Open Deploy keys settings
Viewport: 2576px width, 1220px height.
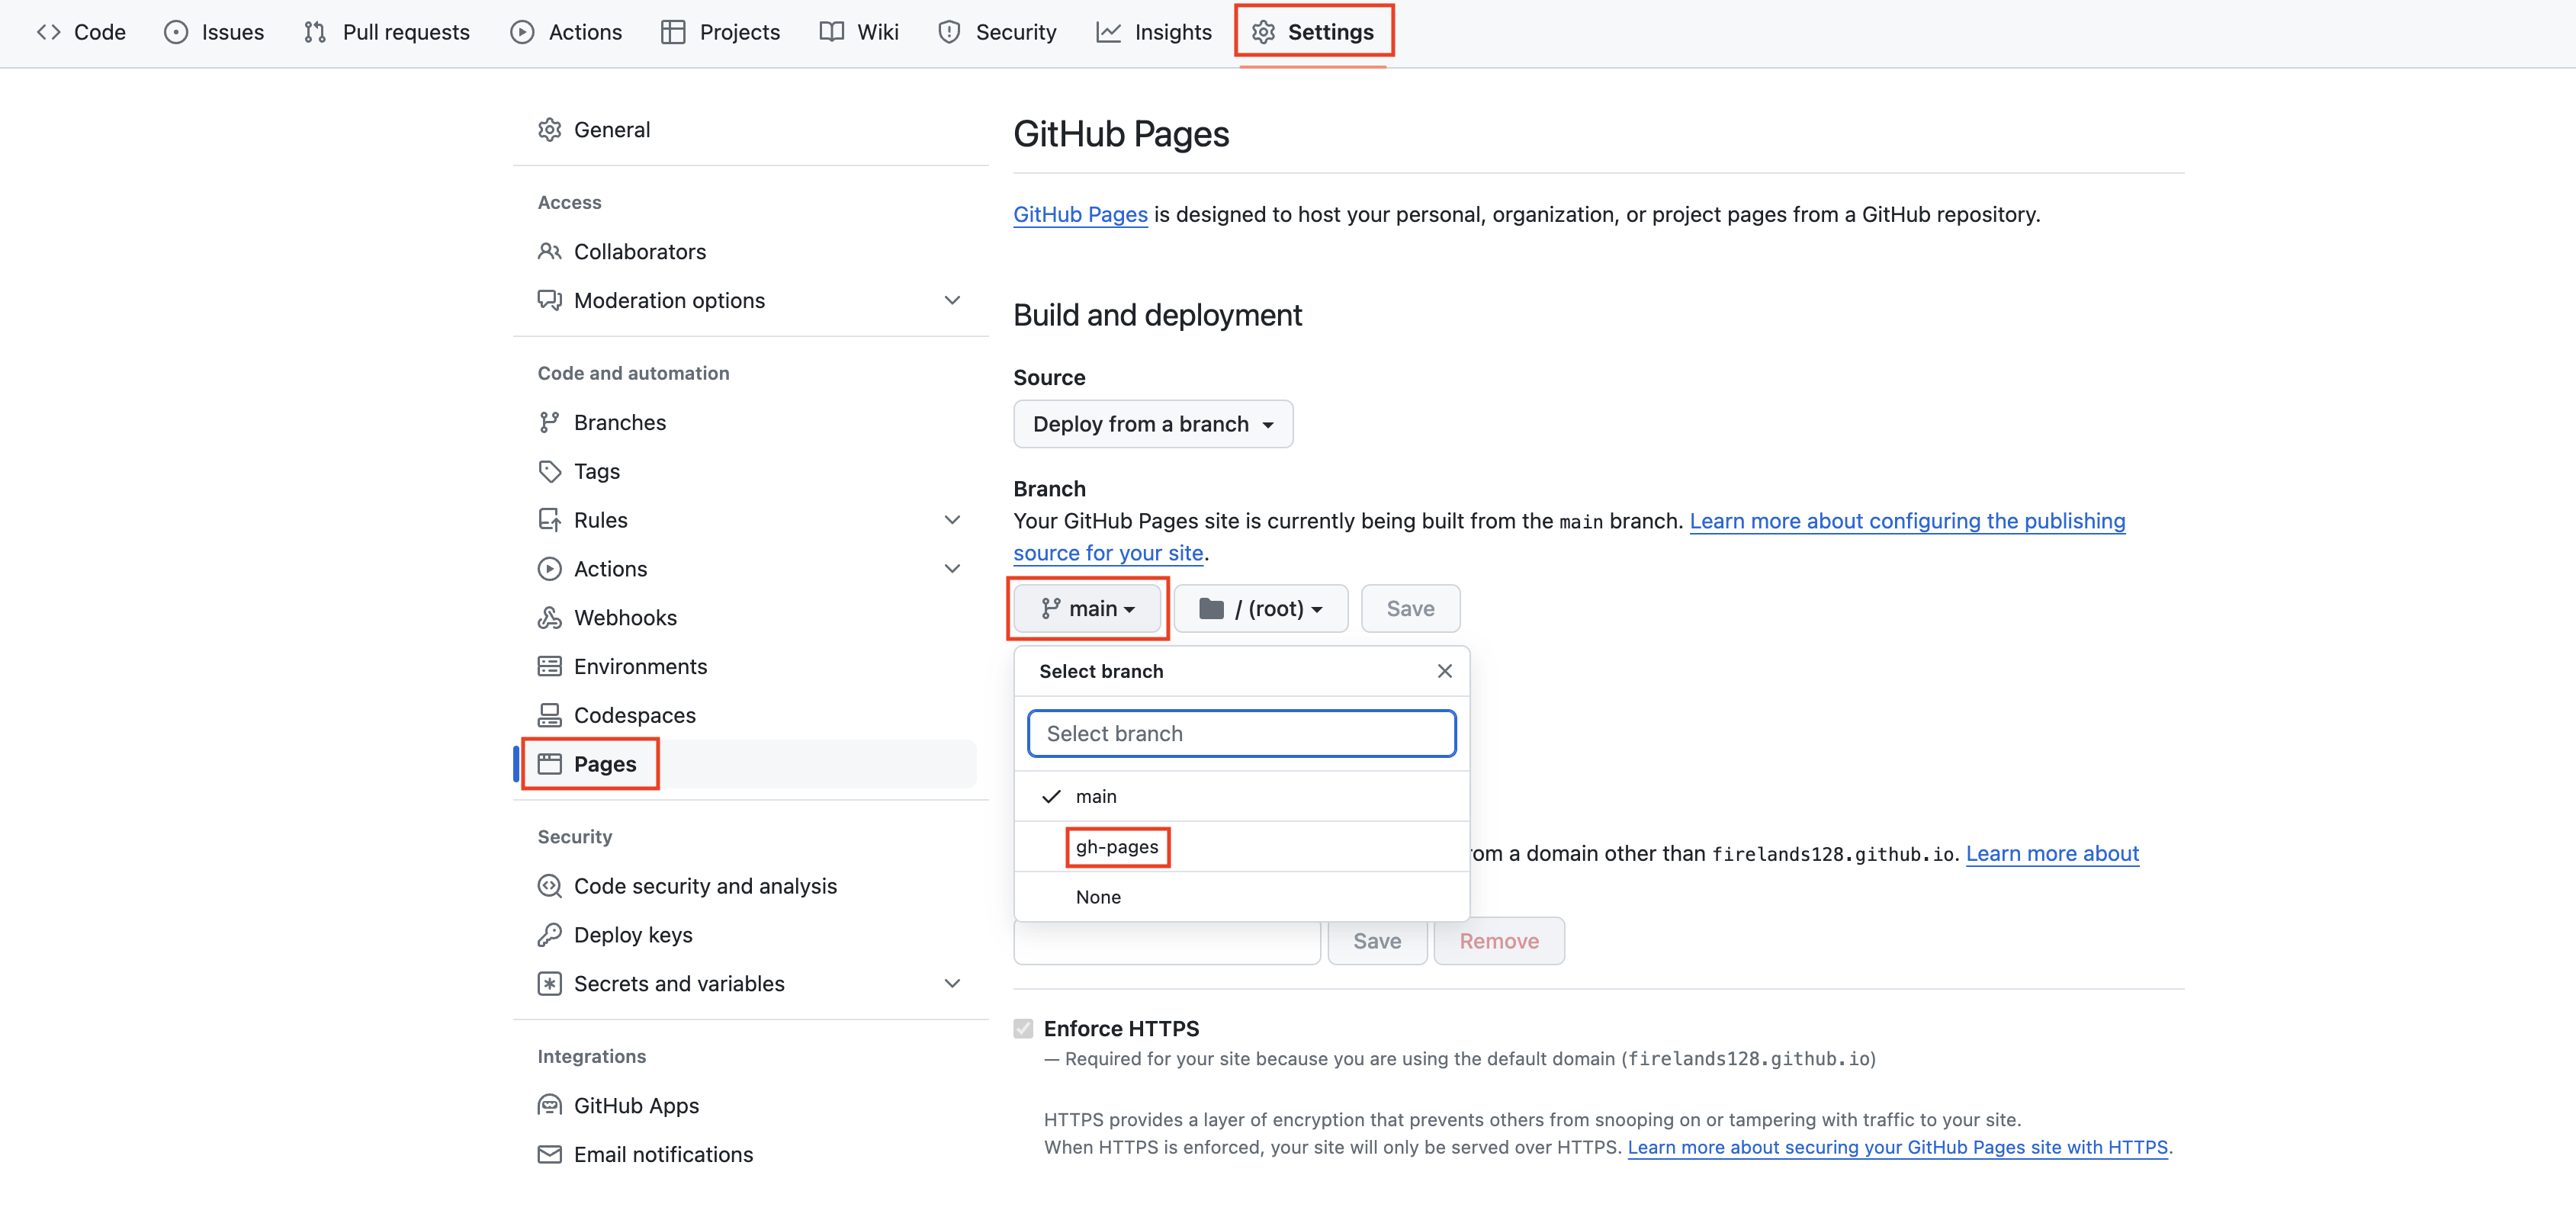[744, 936]
